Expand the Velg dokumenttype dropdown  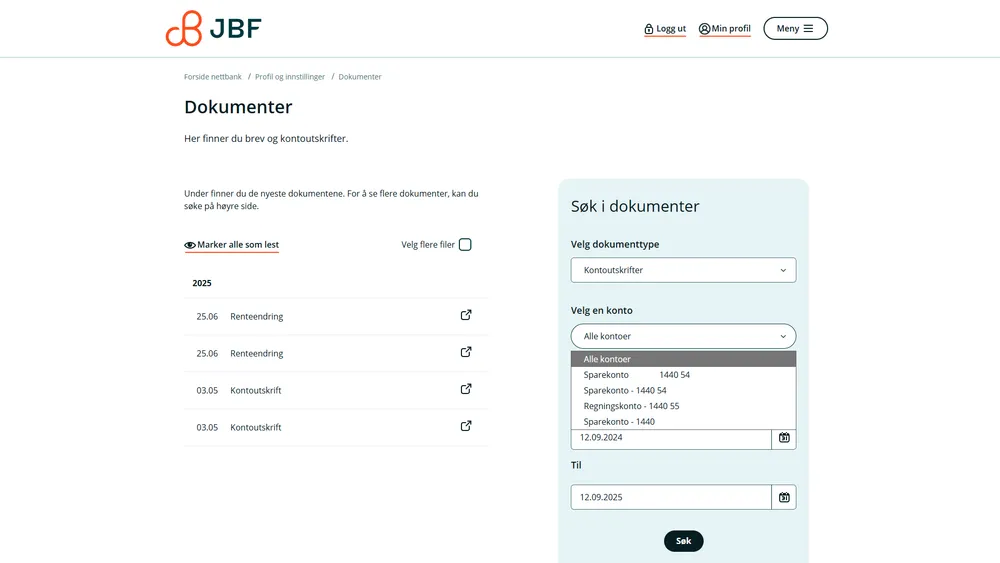click(683, 270)
